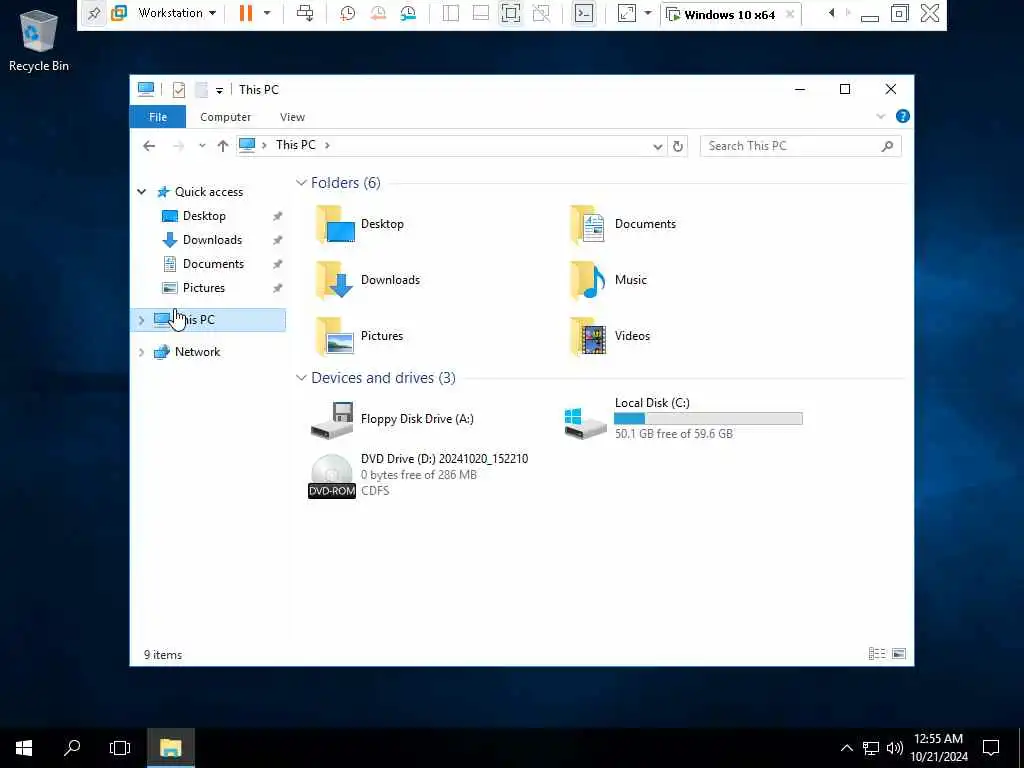The width and height of the screenshot is (1024, 768).
Task: Select Desktop in the Quick access list
Action: pyautogui.click(x=204, y=216)
